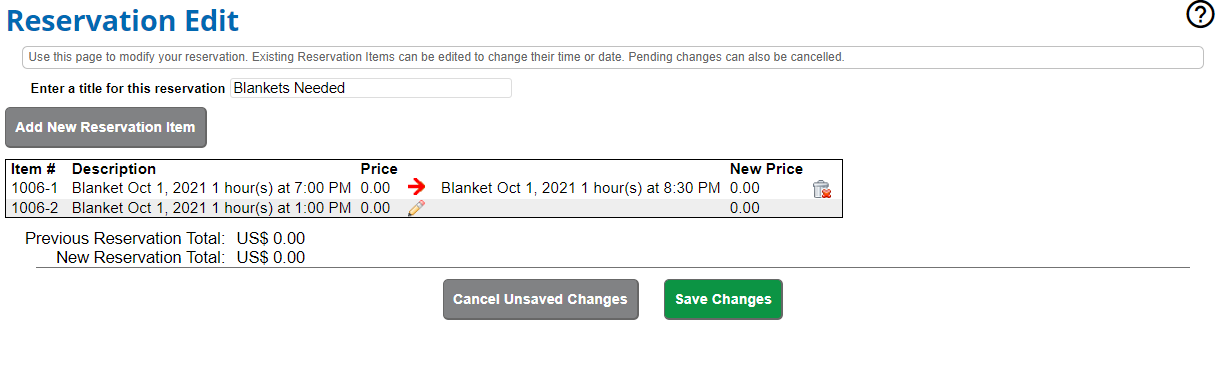This screenshot has width=1219, height=378.
Task: Click the Reservation Edit page heading
Action: point(122,19)
